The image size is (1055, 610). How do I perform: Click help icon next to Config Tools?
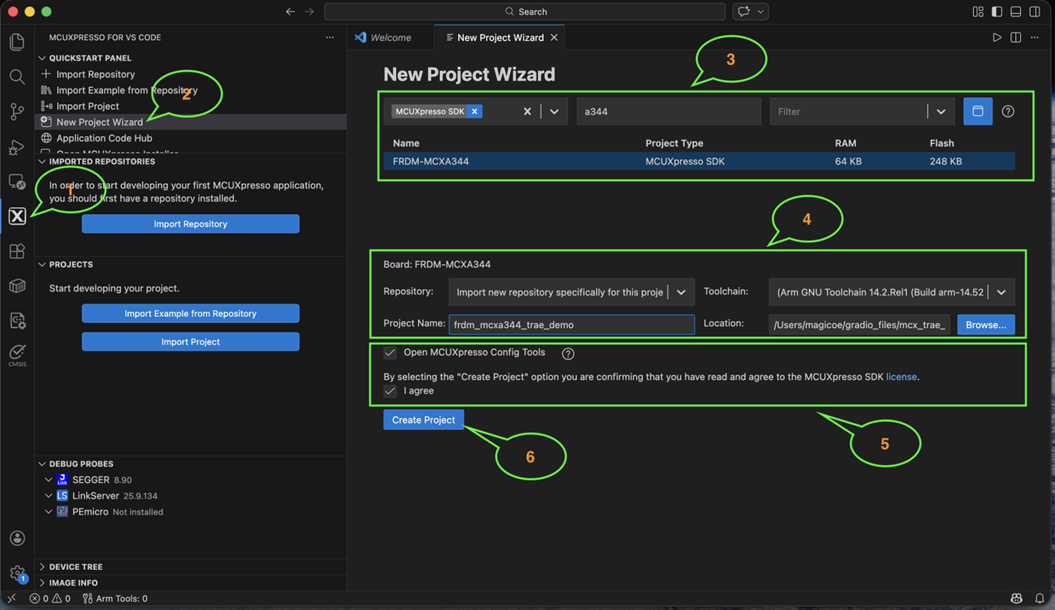click(x=568, y=354)
